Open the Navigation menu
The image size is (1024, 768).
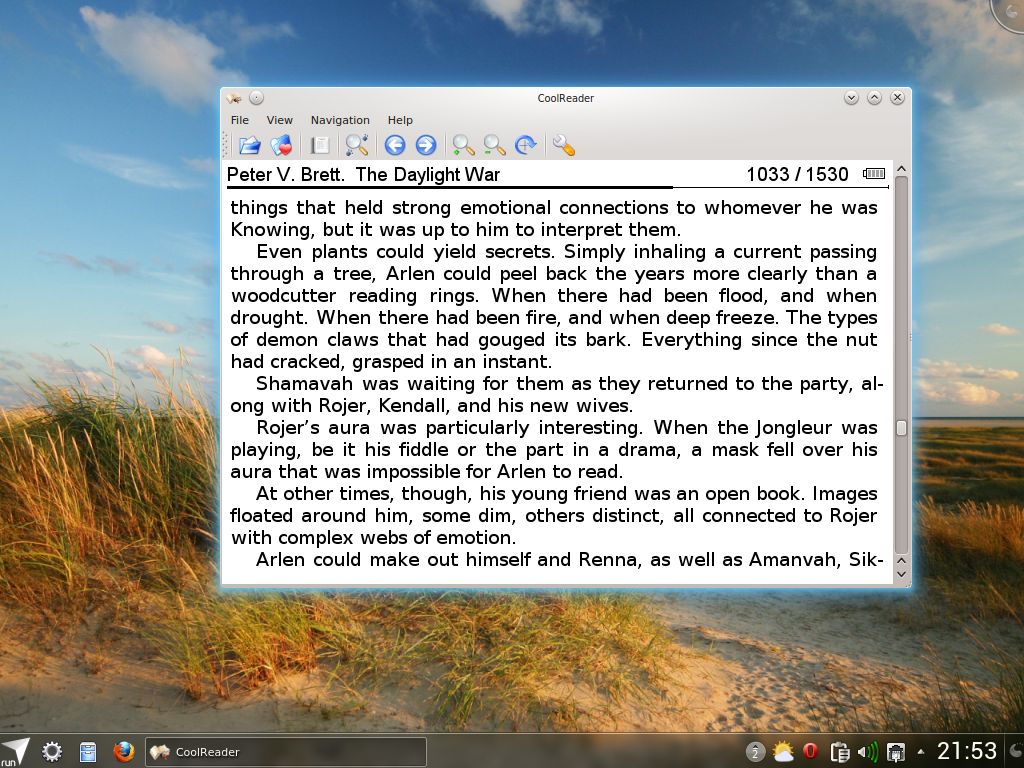[x=340, y=120]
